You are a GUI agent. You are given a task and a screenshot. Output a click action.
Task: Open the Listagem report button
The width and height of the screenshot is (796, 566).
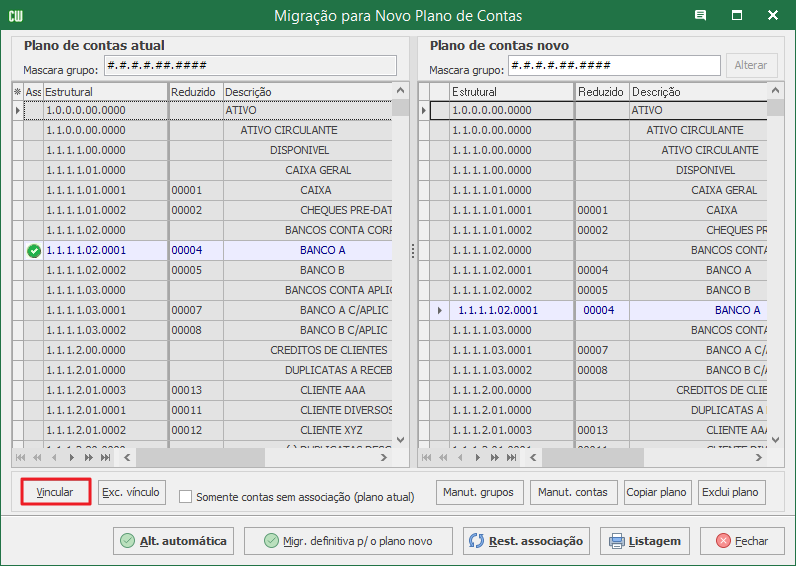pos(644,541)
